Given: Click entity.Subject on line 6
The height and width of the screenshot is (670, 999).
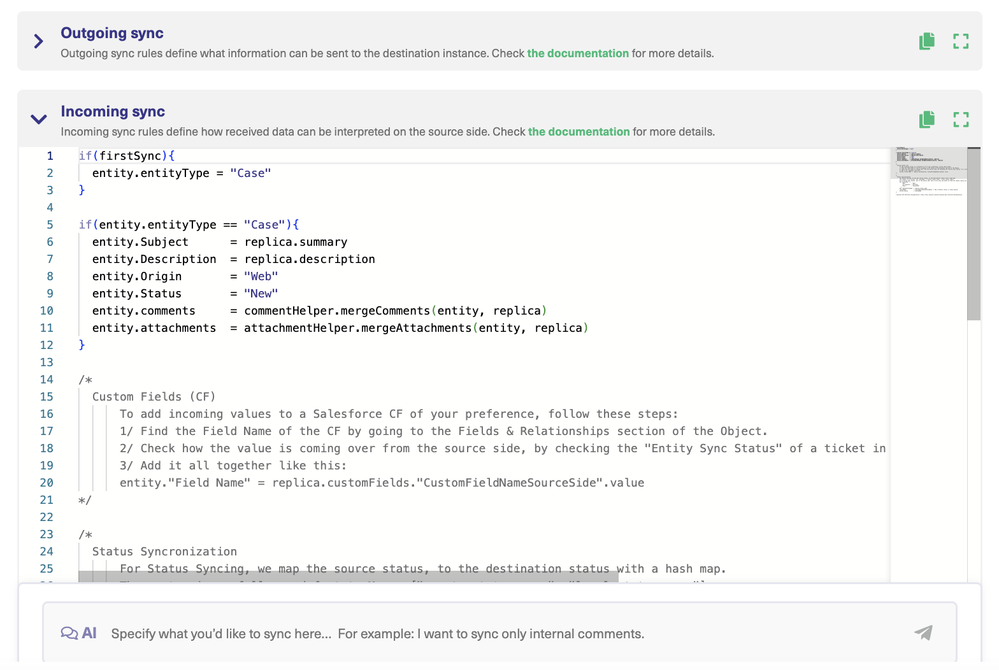Looking at the screenshot, I should tap(140, 242).
